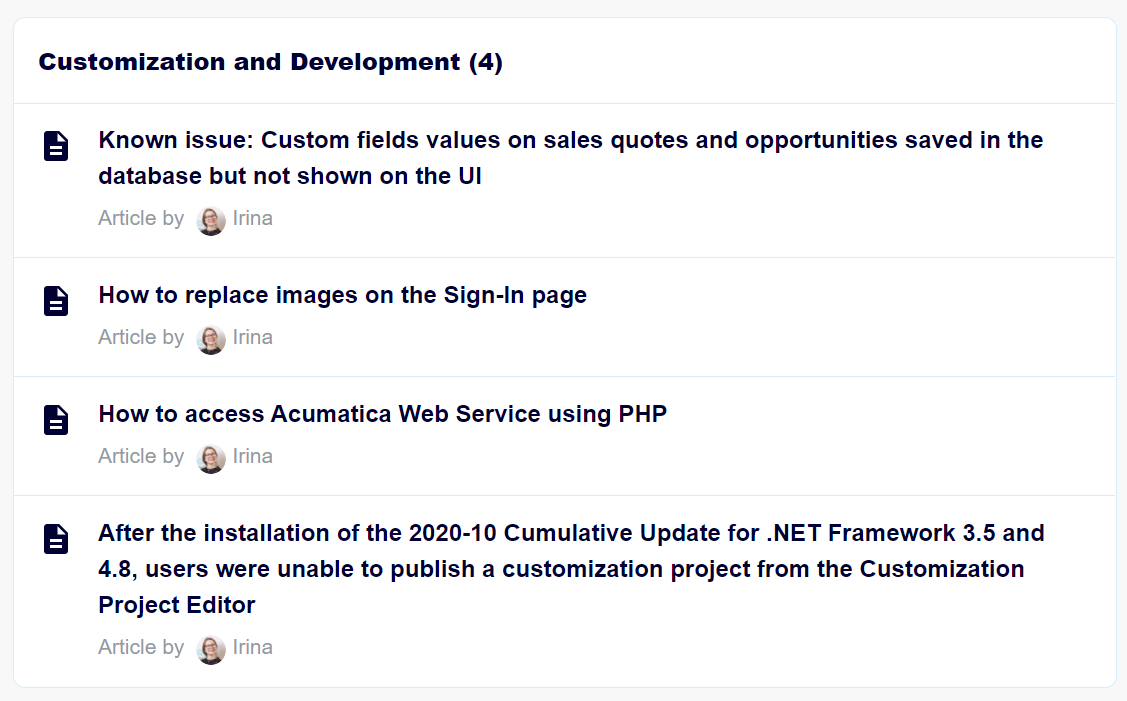Open 2020-10 Cumulative Update .NET Framework article
1127x701 pixels.
point(571,569)
